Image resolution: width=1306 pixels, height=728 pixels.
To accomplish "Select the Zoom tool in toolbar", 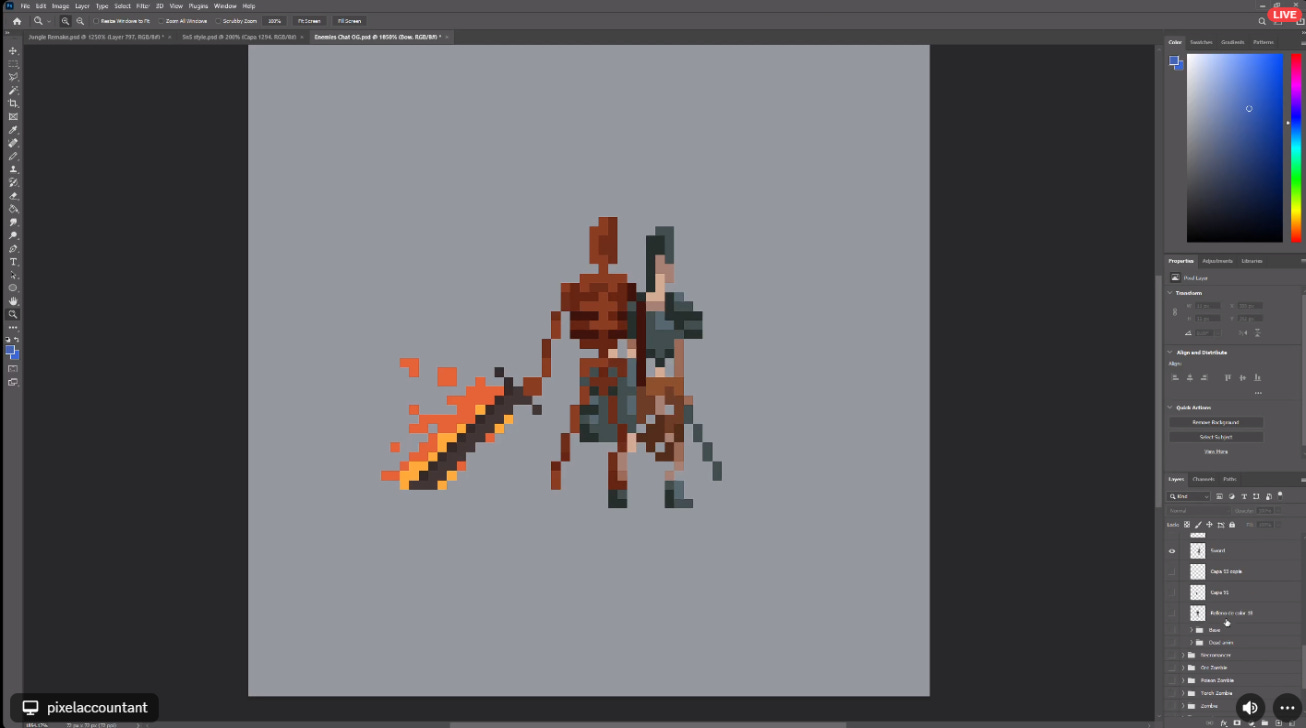I will 13,314.
